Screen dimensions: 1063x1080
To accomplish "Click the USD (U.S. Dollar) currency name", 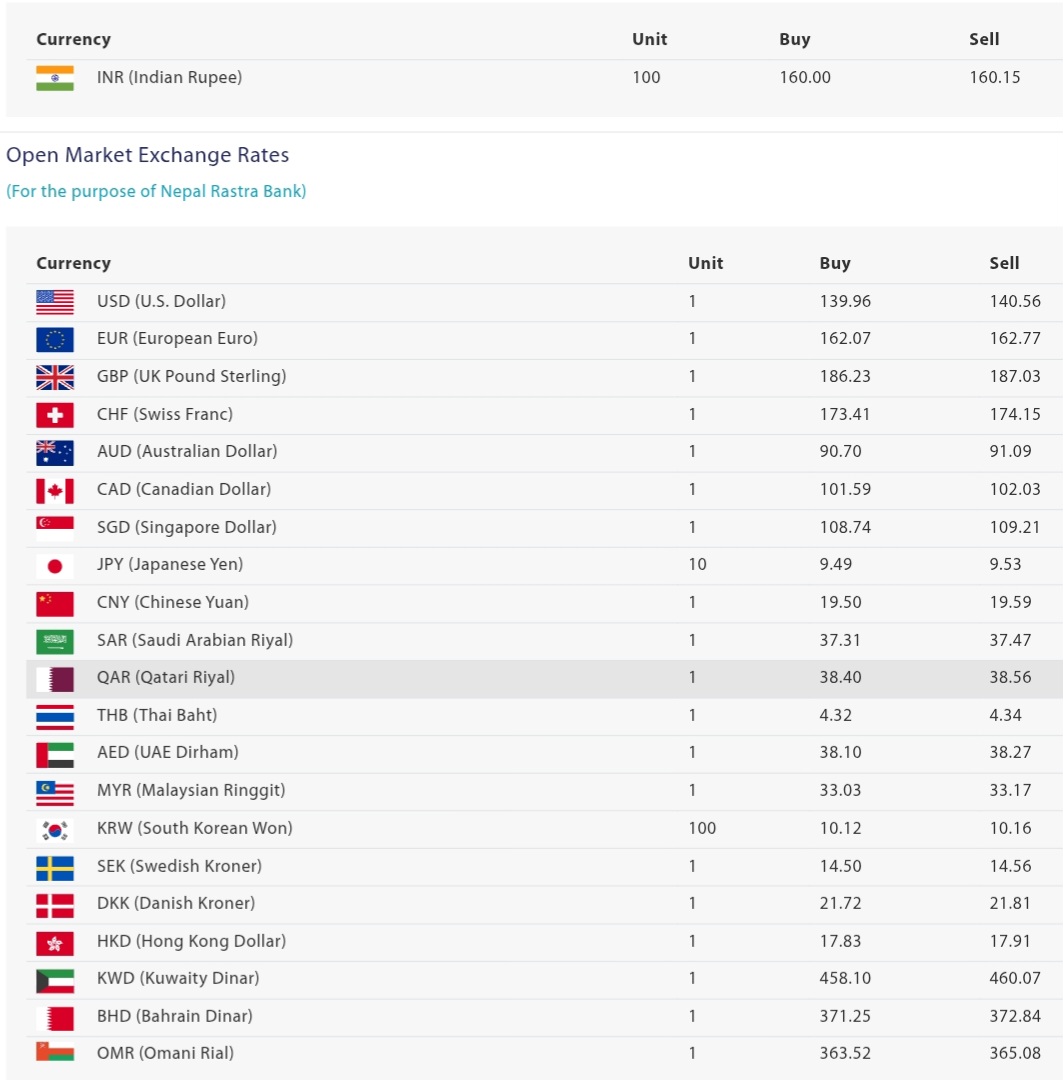I will 161,301.
